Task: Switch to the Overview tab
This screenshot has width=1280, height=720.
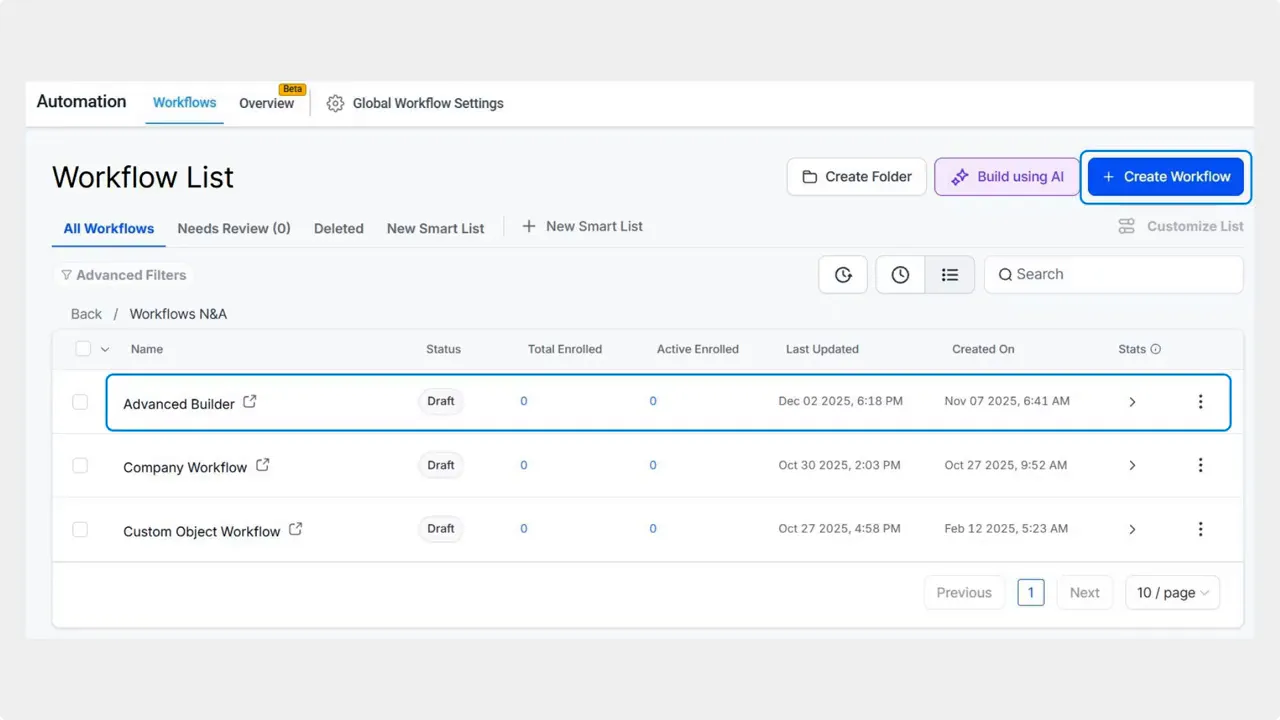Action: coord(266,103)
